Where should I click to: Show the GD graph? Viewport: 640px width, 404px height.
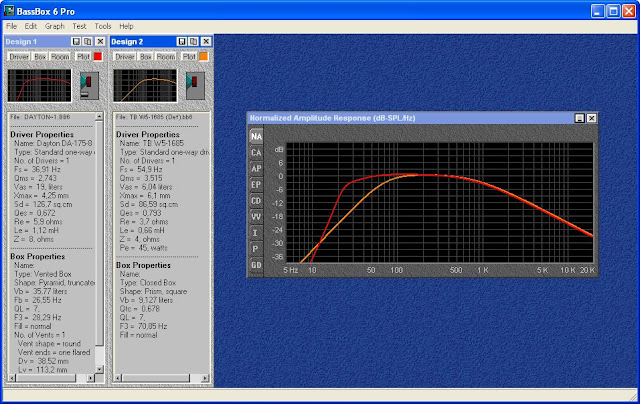[x=257, y=264]
